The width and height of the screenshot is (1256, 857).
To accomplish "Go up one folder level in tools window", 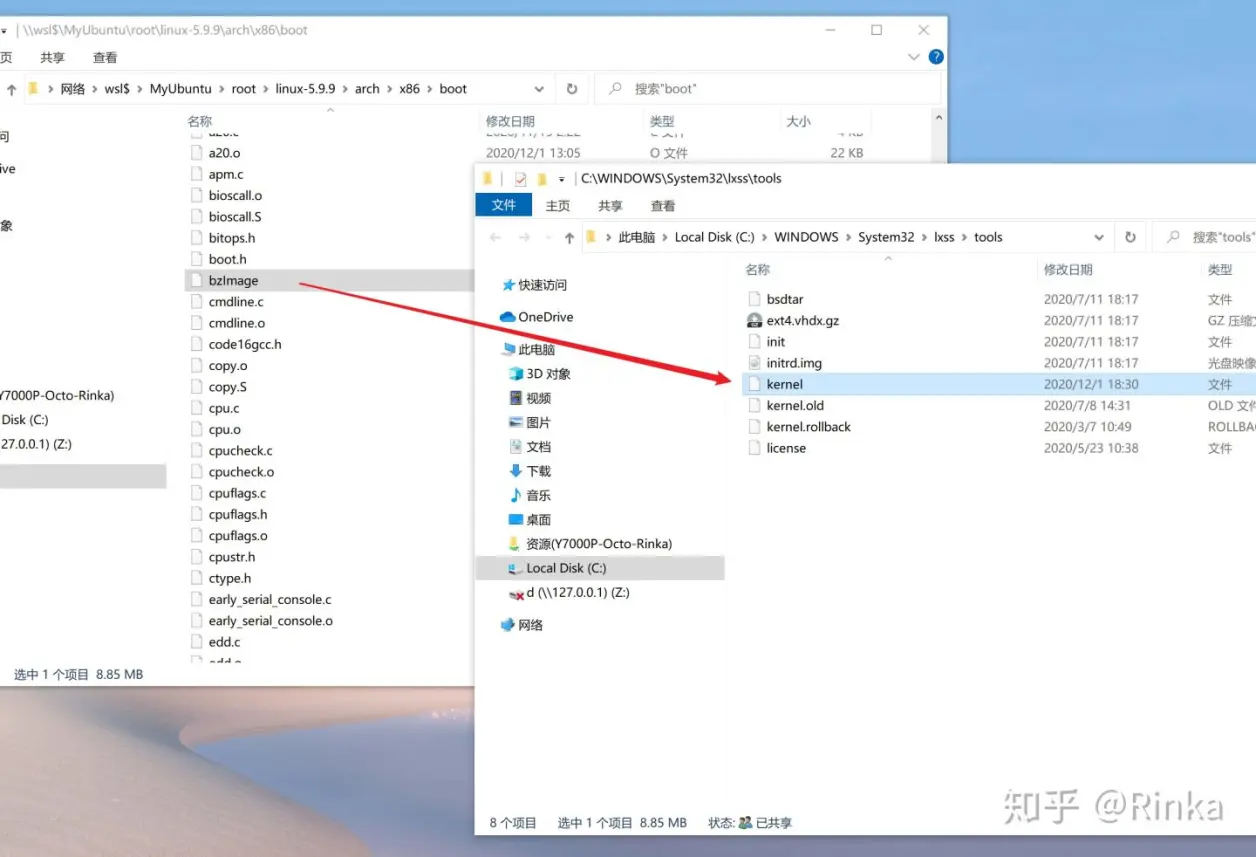I will click(569, 237).
